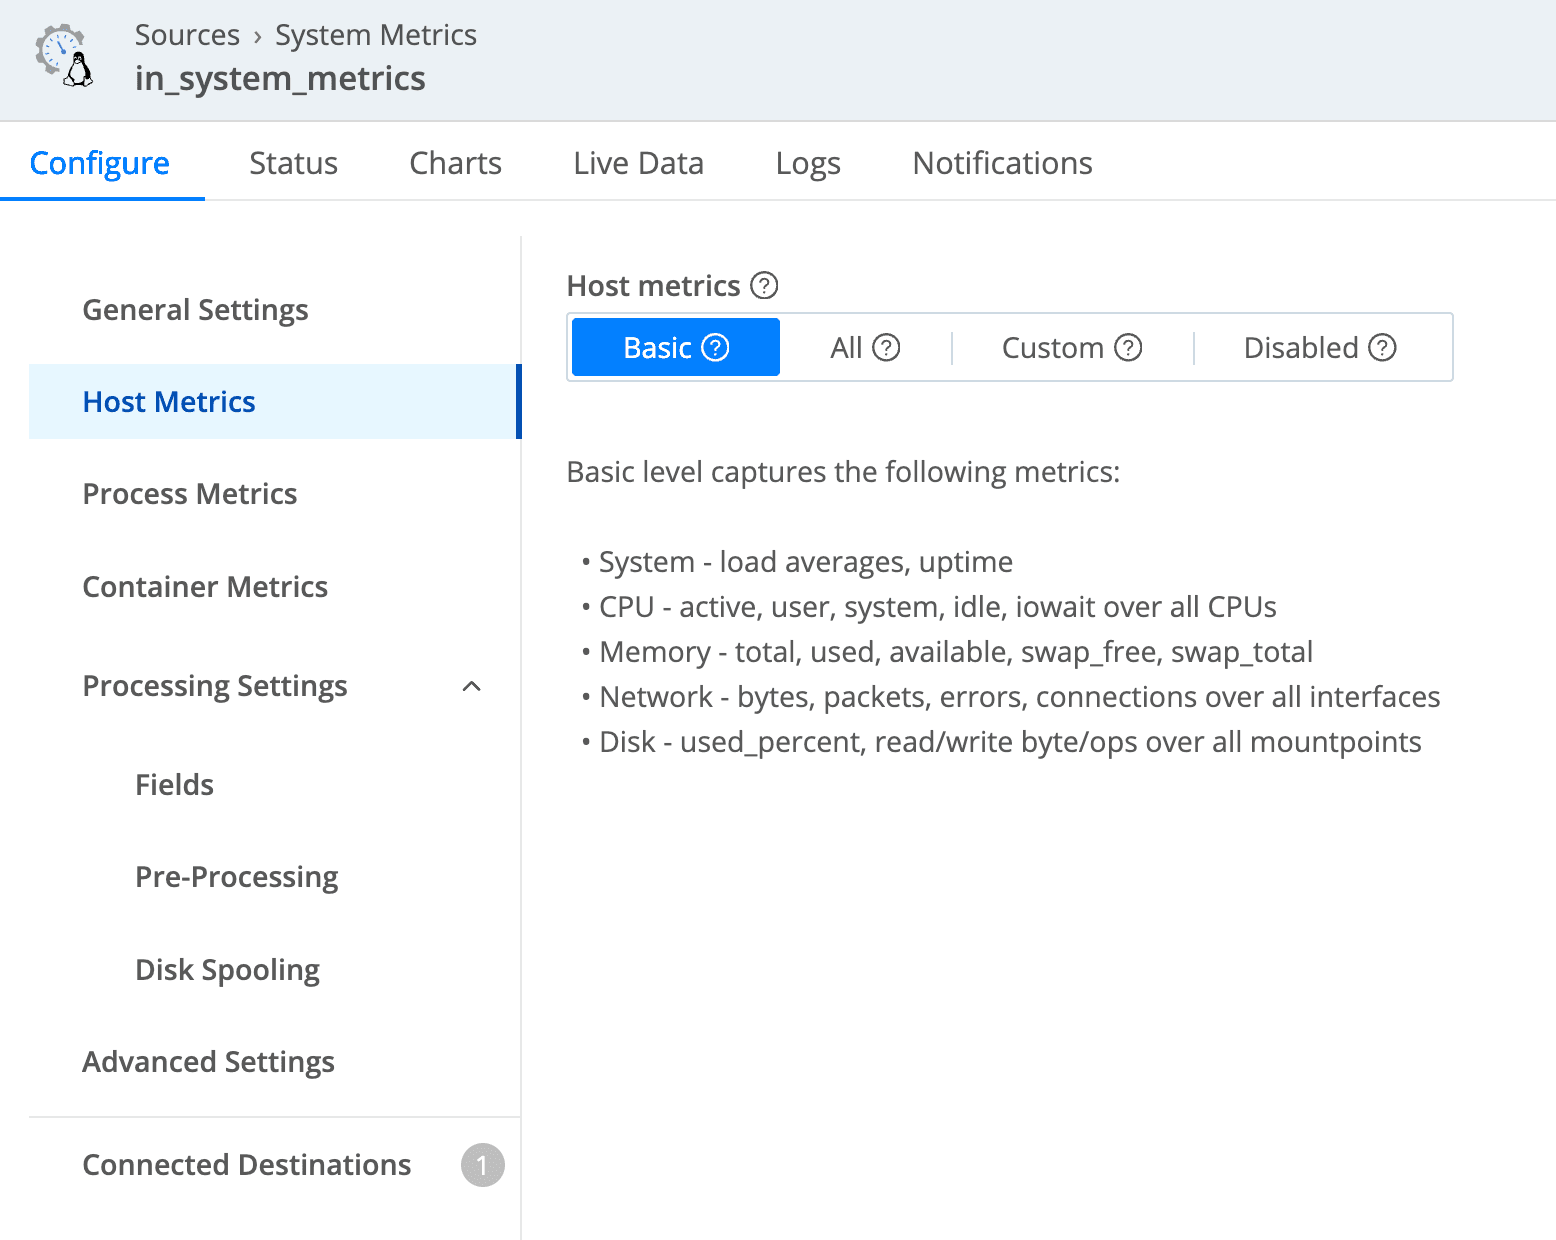The image size is (1556, 1240).
Task: Click the help icon beside All option
Action: point(886,347)
